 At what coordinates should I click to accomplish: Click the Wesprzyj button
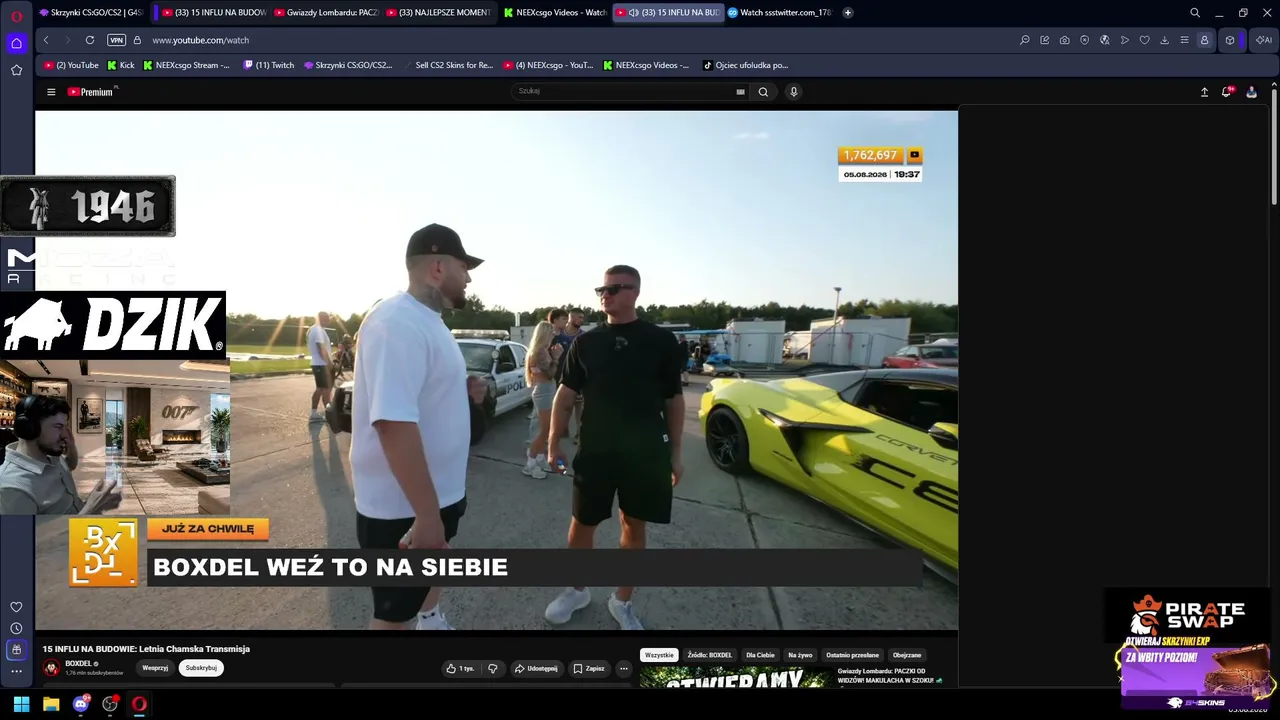point(155,668)
